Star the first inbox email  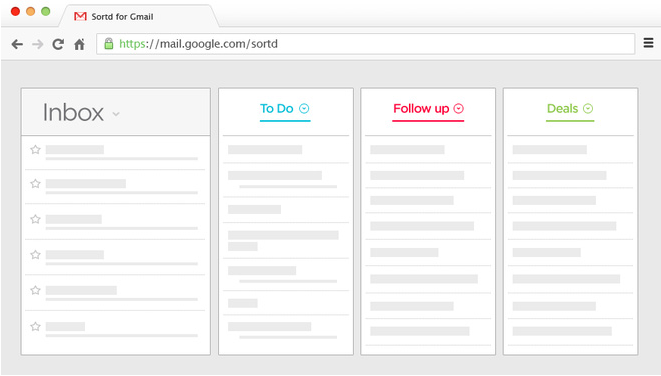[35, 150]
